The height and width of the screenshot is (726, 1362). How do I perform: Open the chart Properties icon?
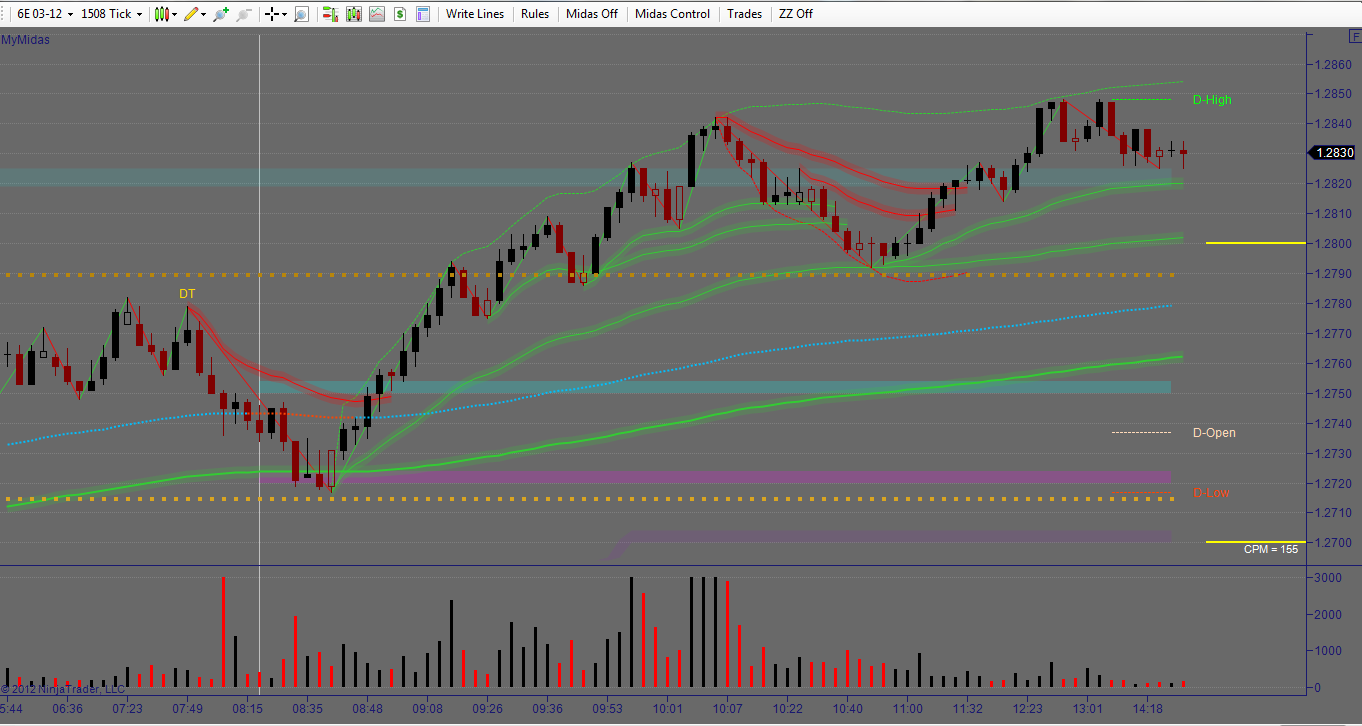pos(423,14)
